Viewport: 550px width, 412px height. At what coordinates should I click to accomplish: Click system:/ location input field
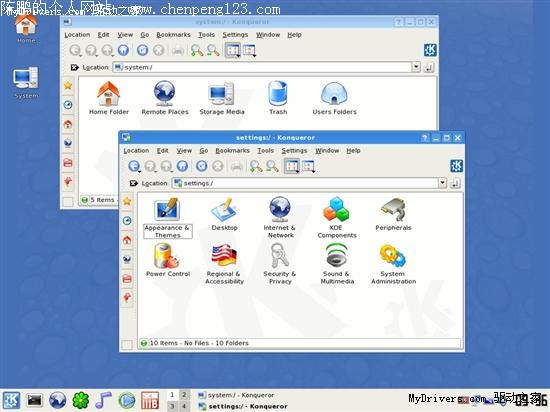262,67
